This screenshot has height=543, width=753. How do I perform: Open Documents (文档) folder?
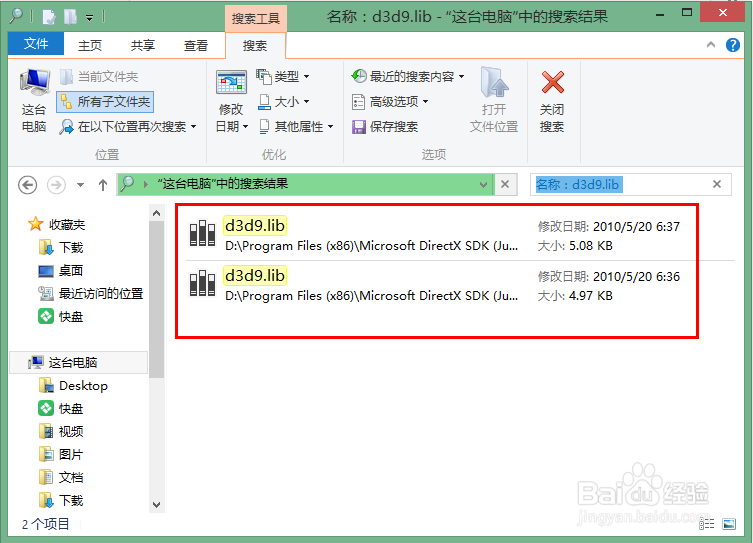61,477
